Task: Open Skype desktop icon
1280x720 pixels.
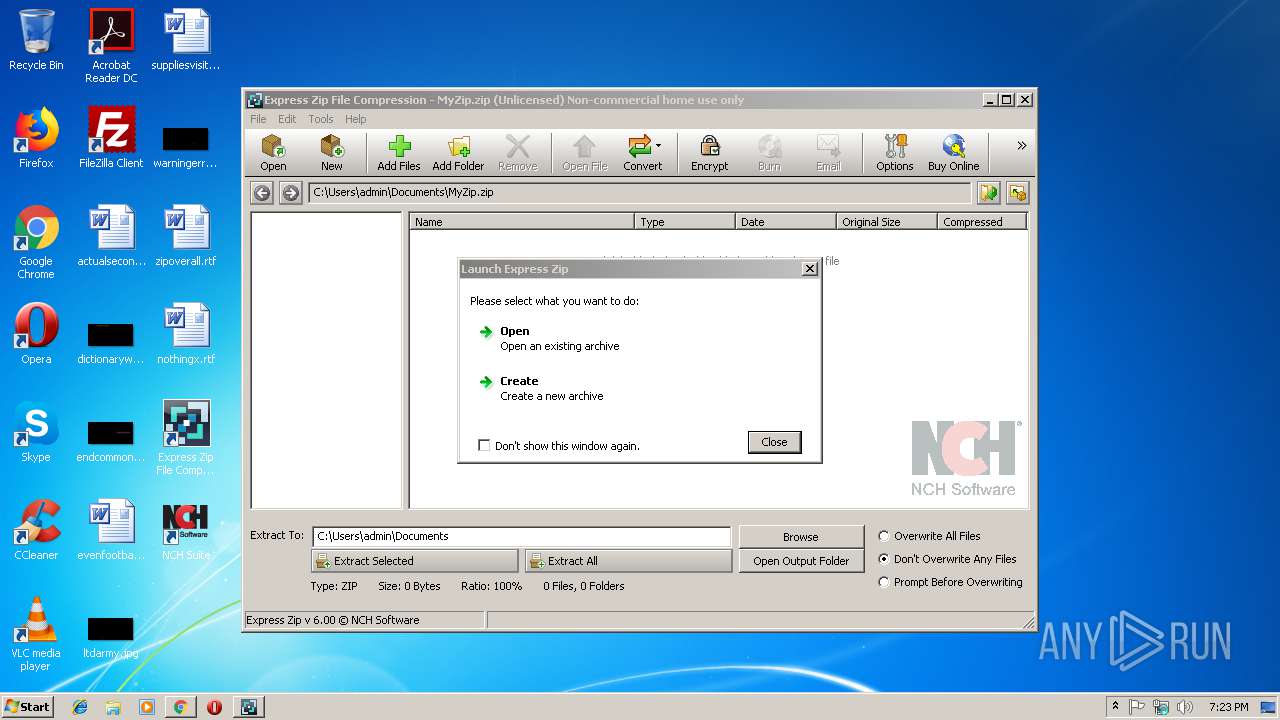Action: pos(36,432)
